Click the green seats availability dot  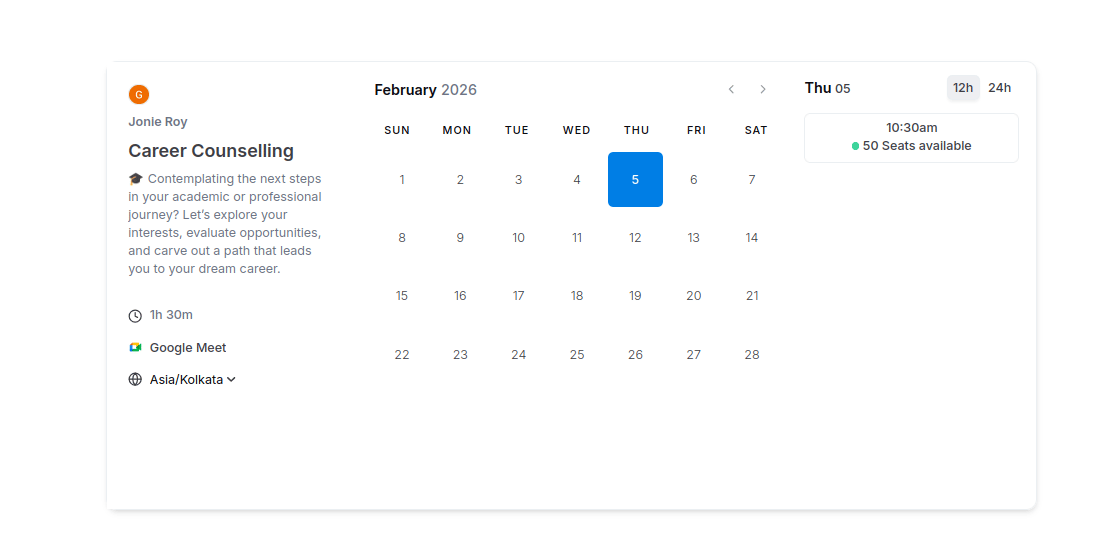click(x=856, y=146)
